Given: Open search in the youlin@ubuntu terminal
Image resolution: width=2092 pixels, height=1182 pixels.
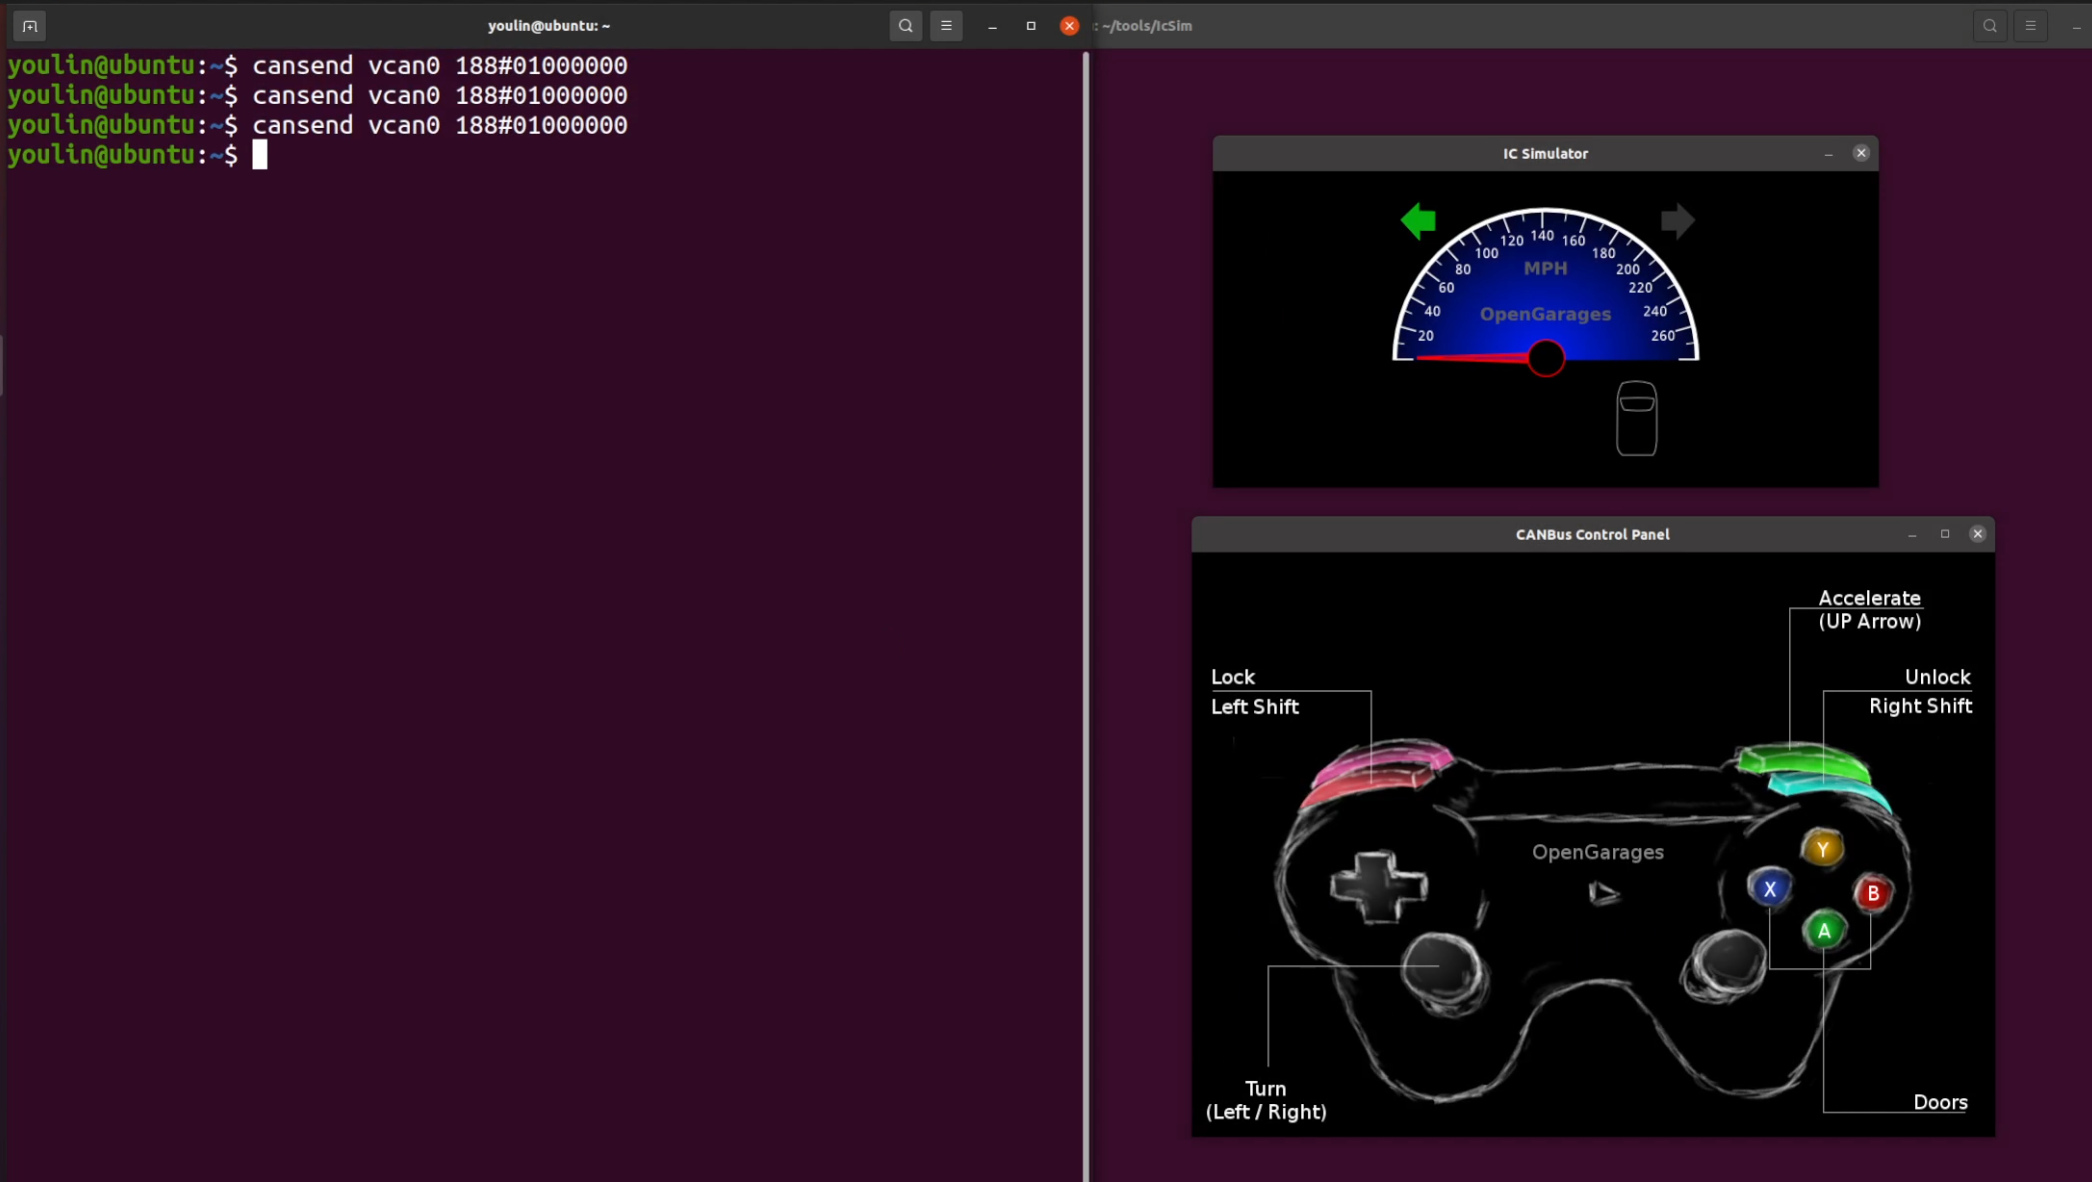Looking at the screenshot, I should point(906,26).
